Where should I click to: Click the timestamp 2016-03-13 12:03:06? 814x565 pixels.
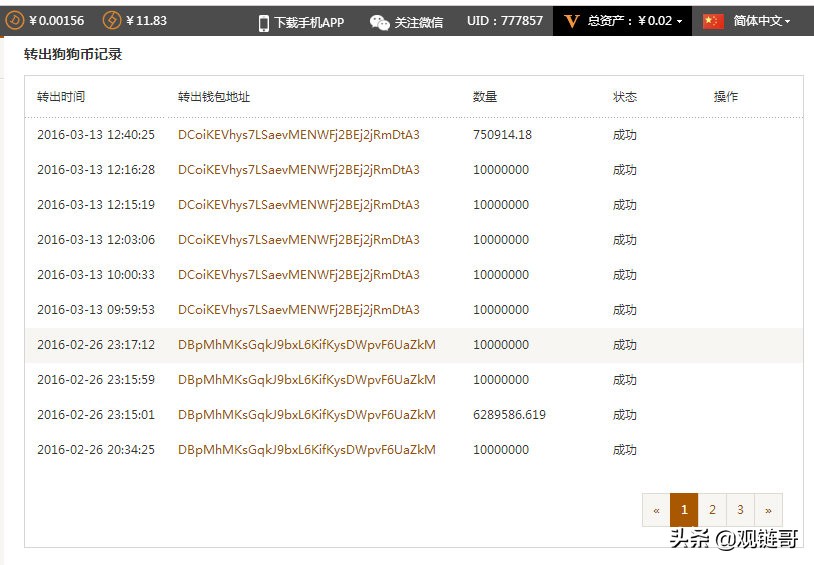[96, 240]
